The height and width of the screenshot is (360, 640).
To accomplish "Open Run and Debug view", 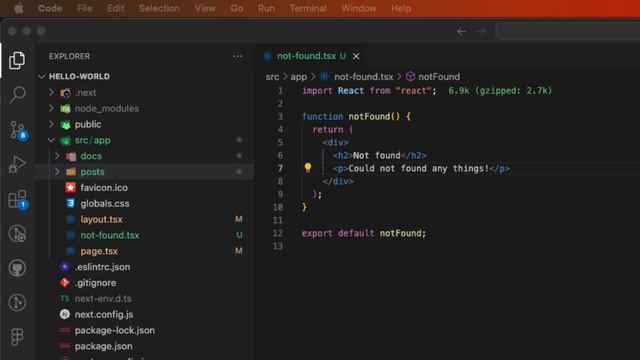I will coord(17,164).
